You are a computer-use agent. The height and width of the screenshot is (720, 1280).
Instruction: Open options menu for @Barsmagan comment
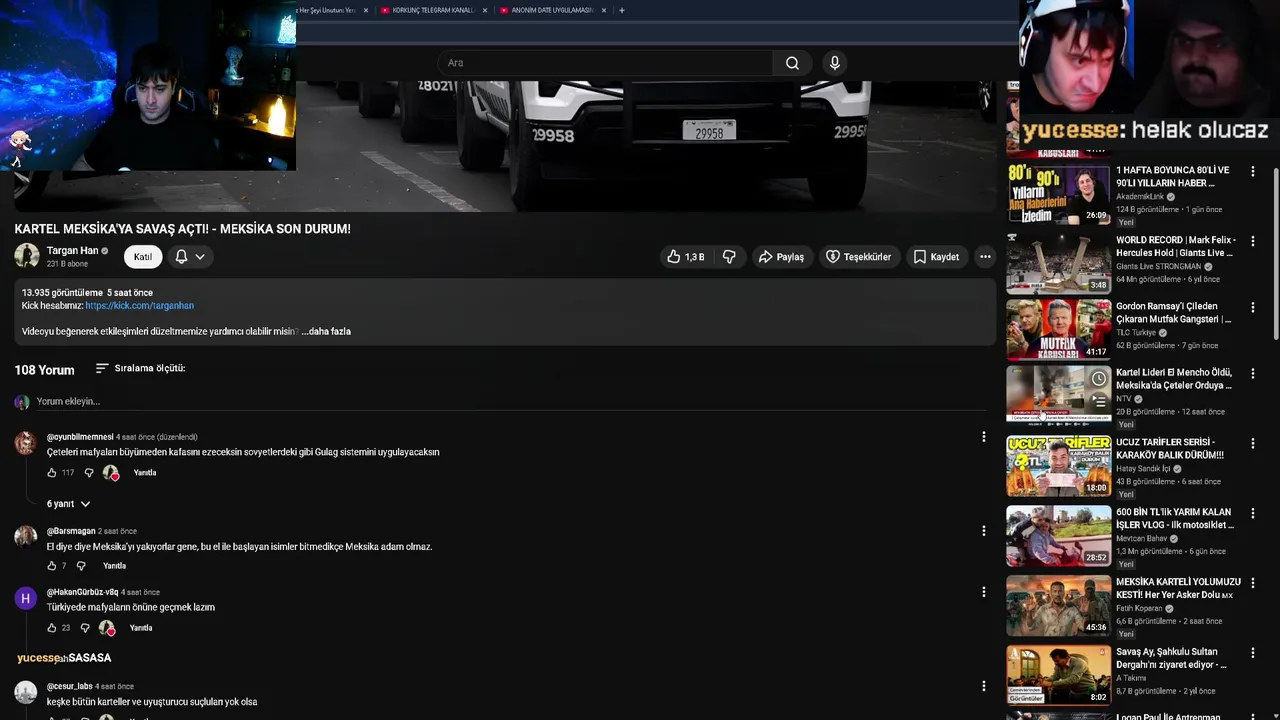[983, 531]
